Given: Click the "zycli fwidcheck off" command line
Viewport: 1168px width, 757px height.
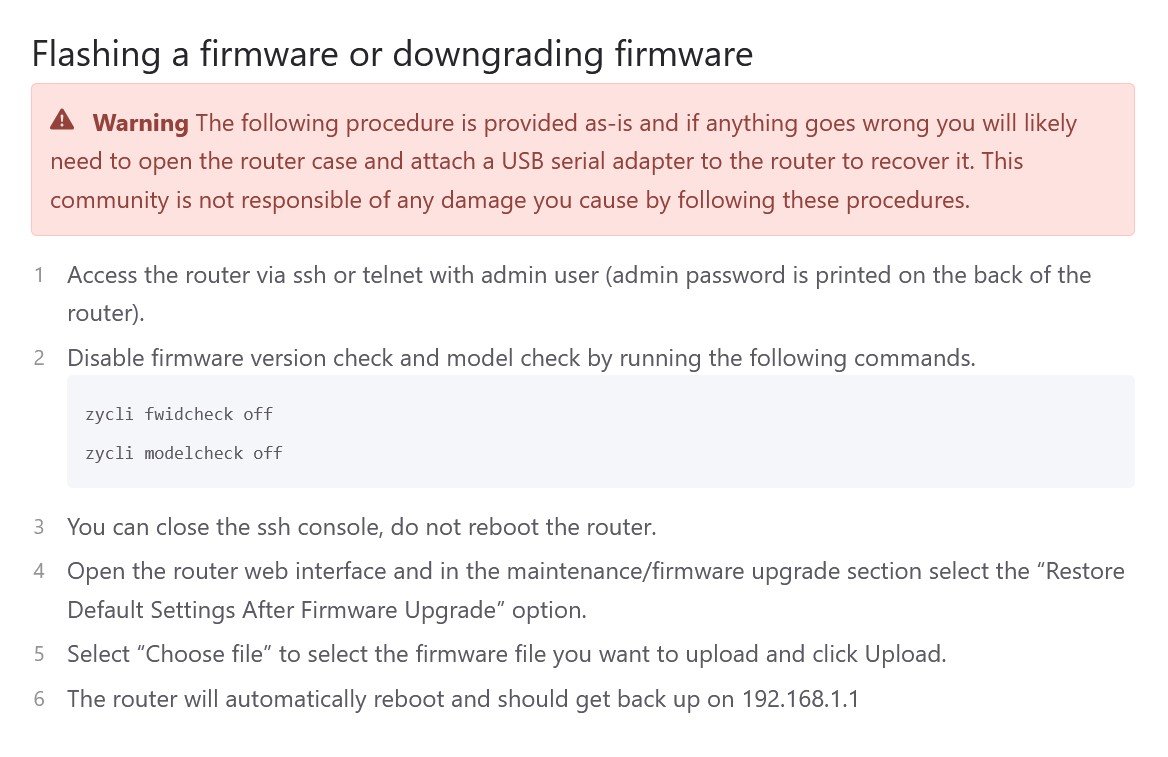Looking at the screenshot, I should coord(179,414).
